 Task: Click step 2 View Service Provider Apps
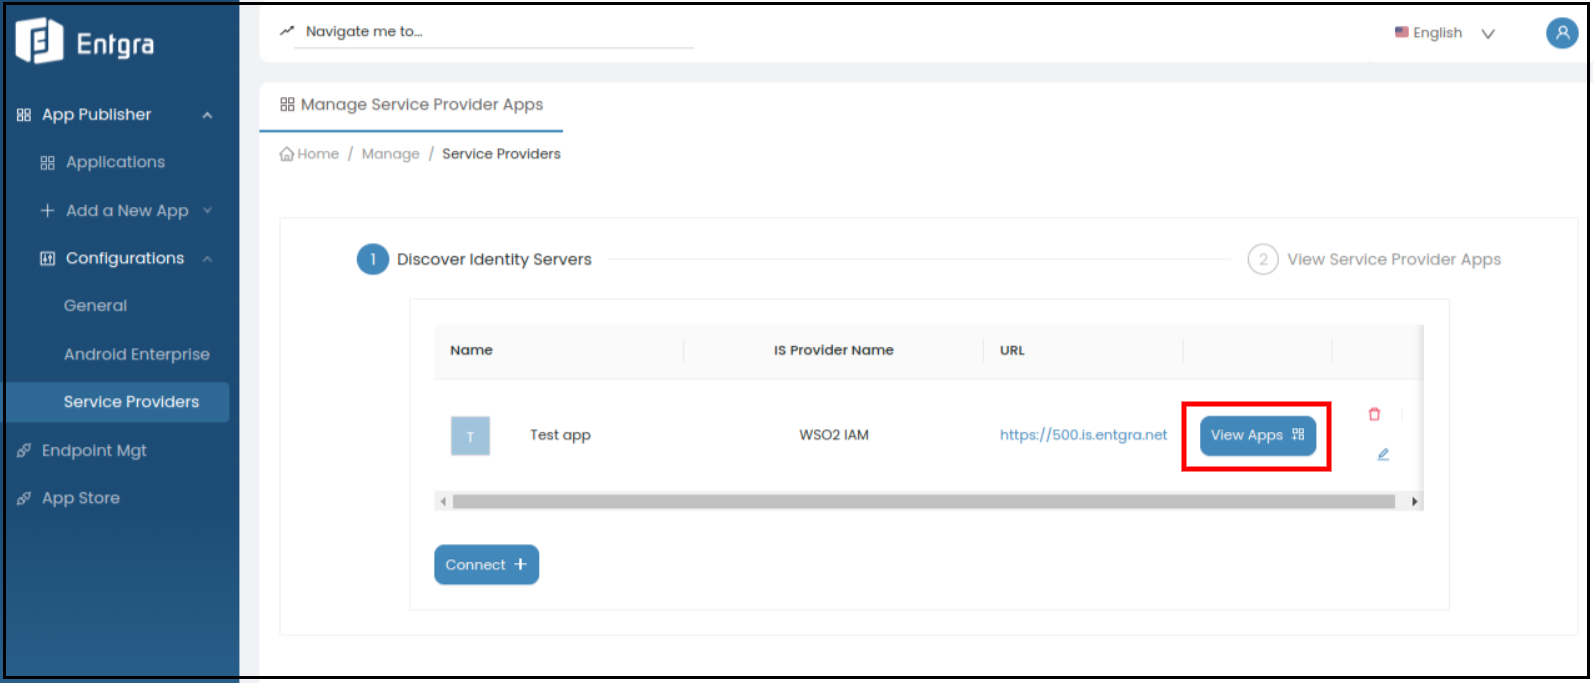tap(1374, 260)
